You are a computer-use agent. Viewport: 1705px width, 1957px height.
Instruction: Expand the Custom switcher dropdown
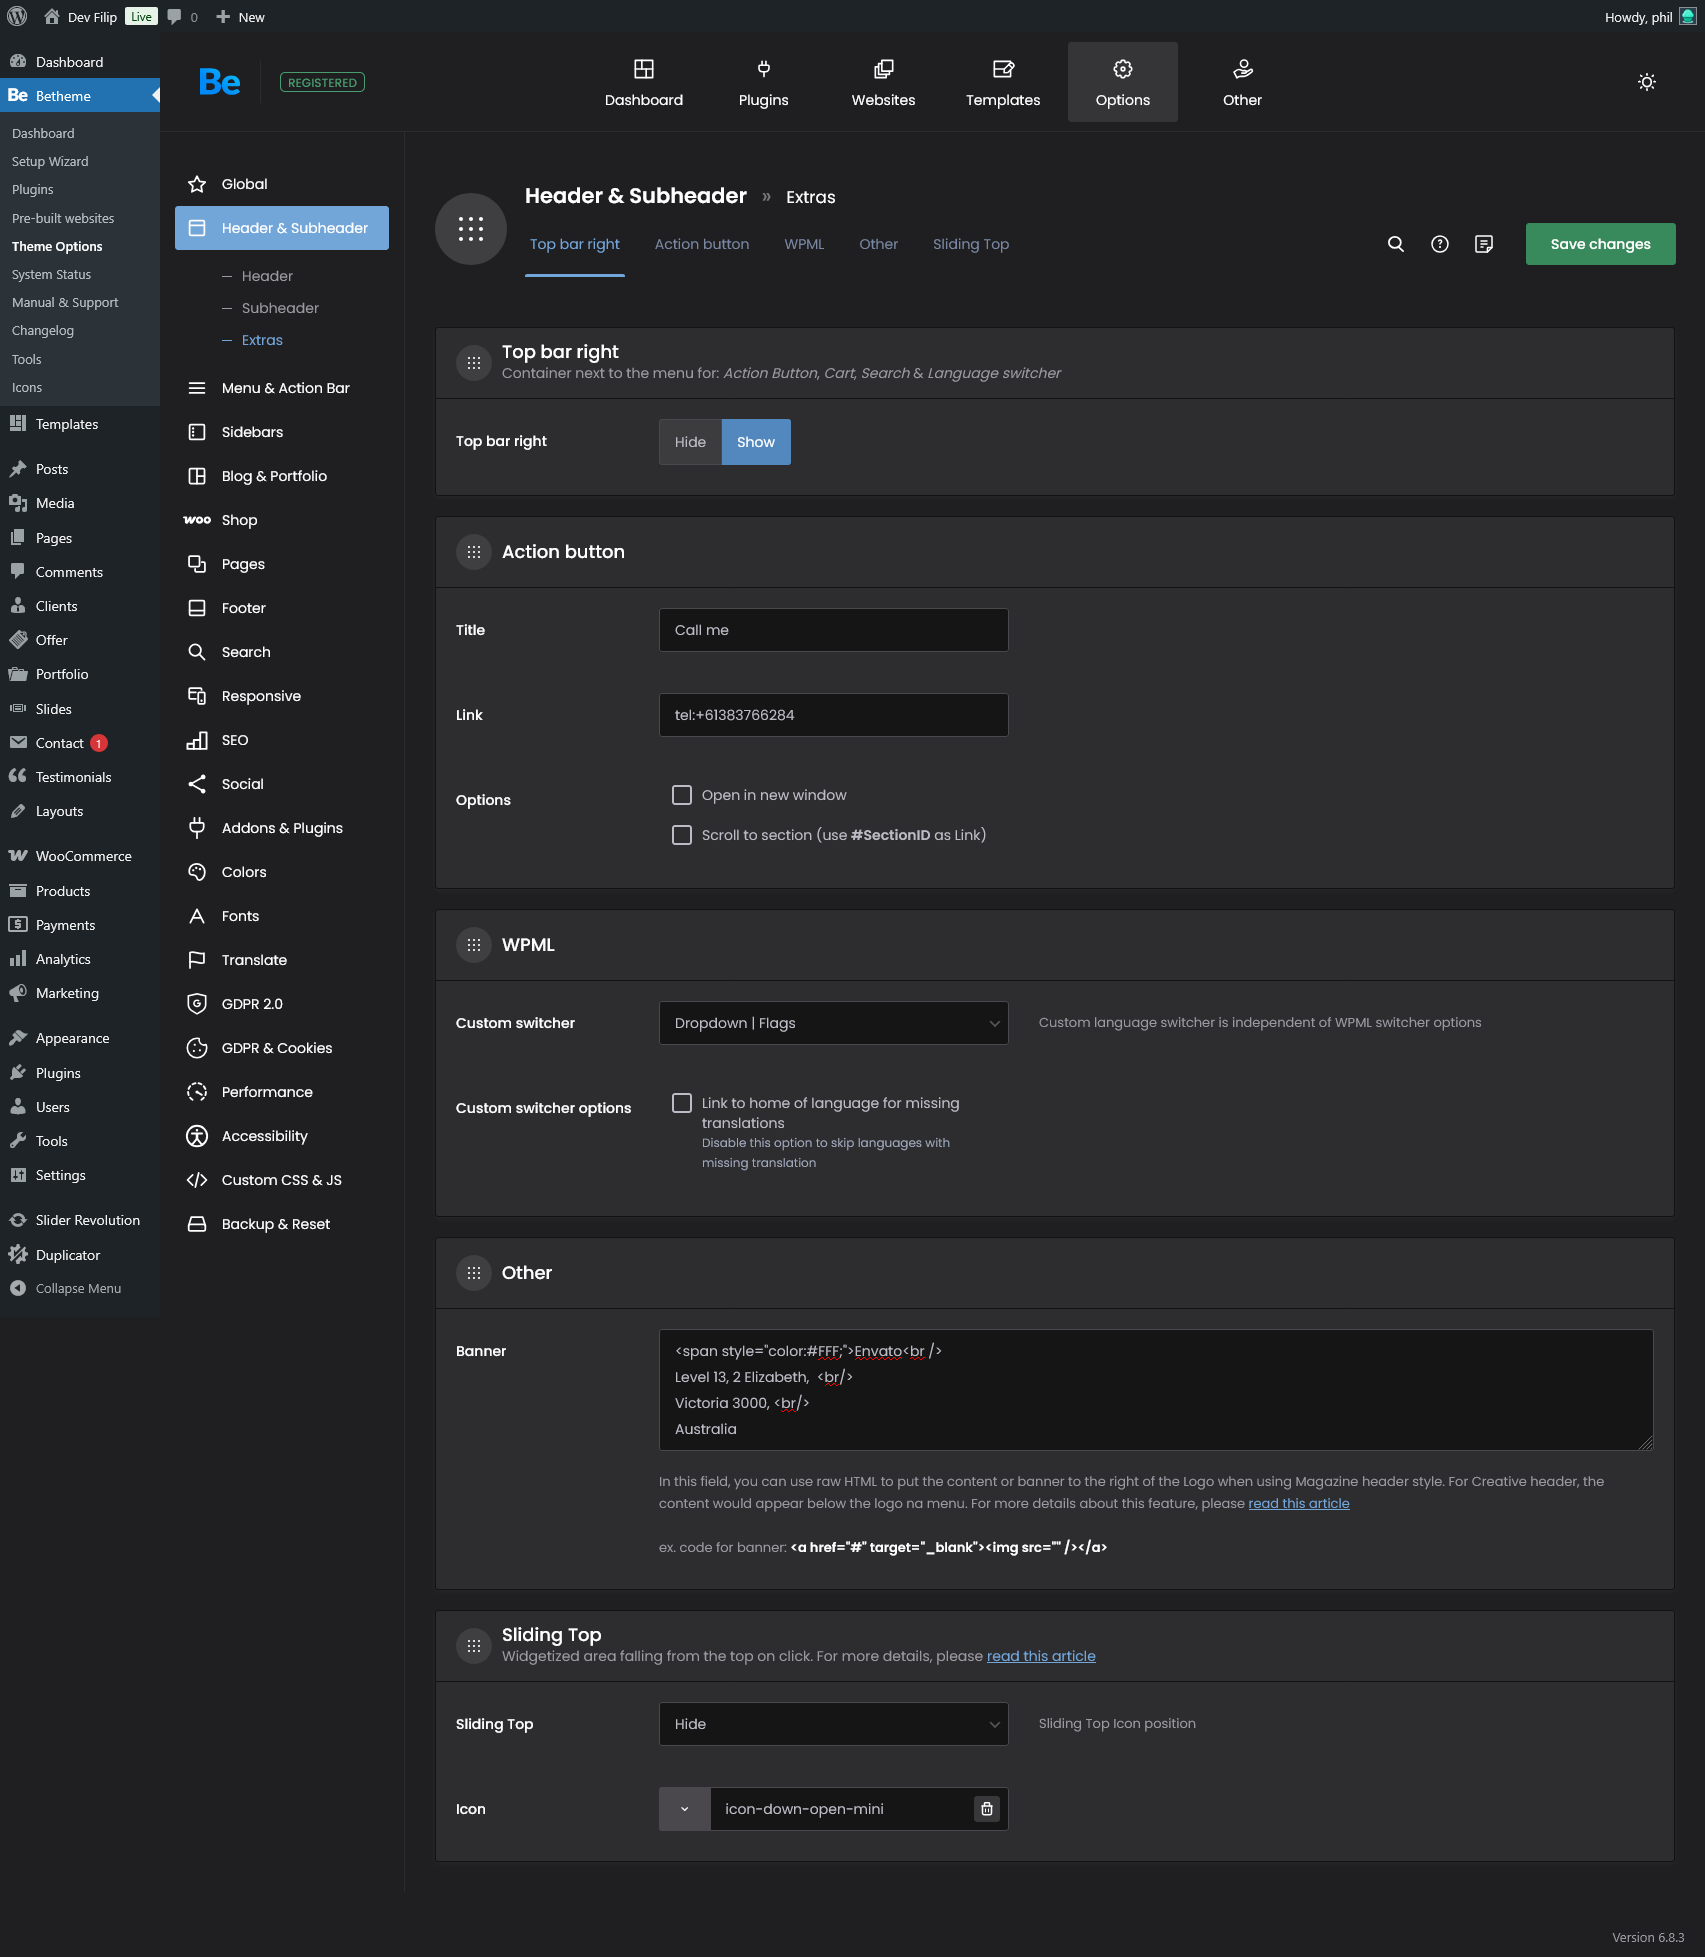pyautogui.click(x=833, y=1023)
